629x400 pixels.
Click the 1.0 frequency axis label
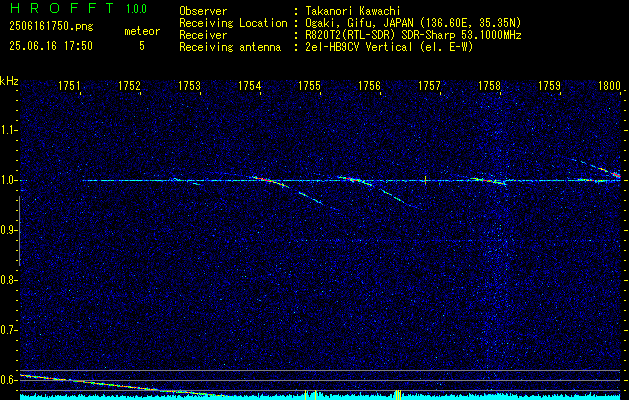click(8, 180)
